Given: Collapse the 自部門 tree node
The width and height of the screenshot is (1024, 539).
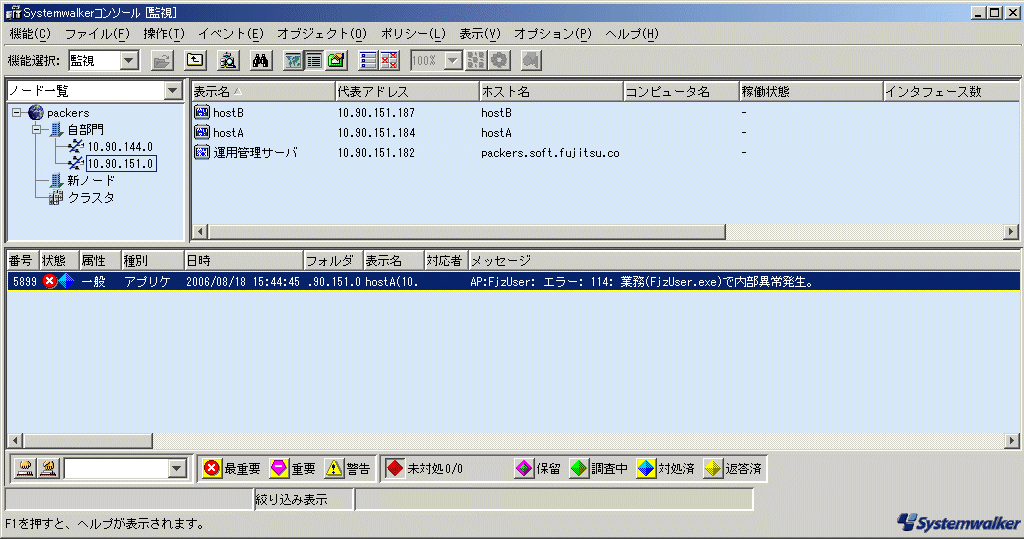Looking at the screenshot, I should [x=37, y=130].
